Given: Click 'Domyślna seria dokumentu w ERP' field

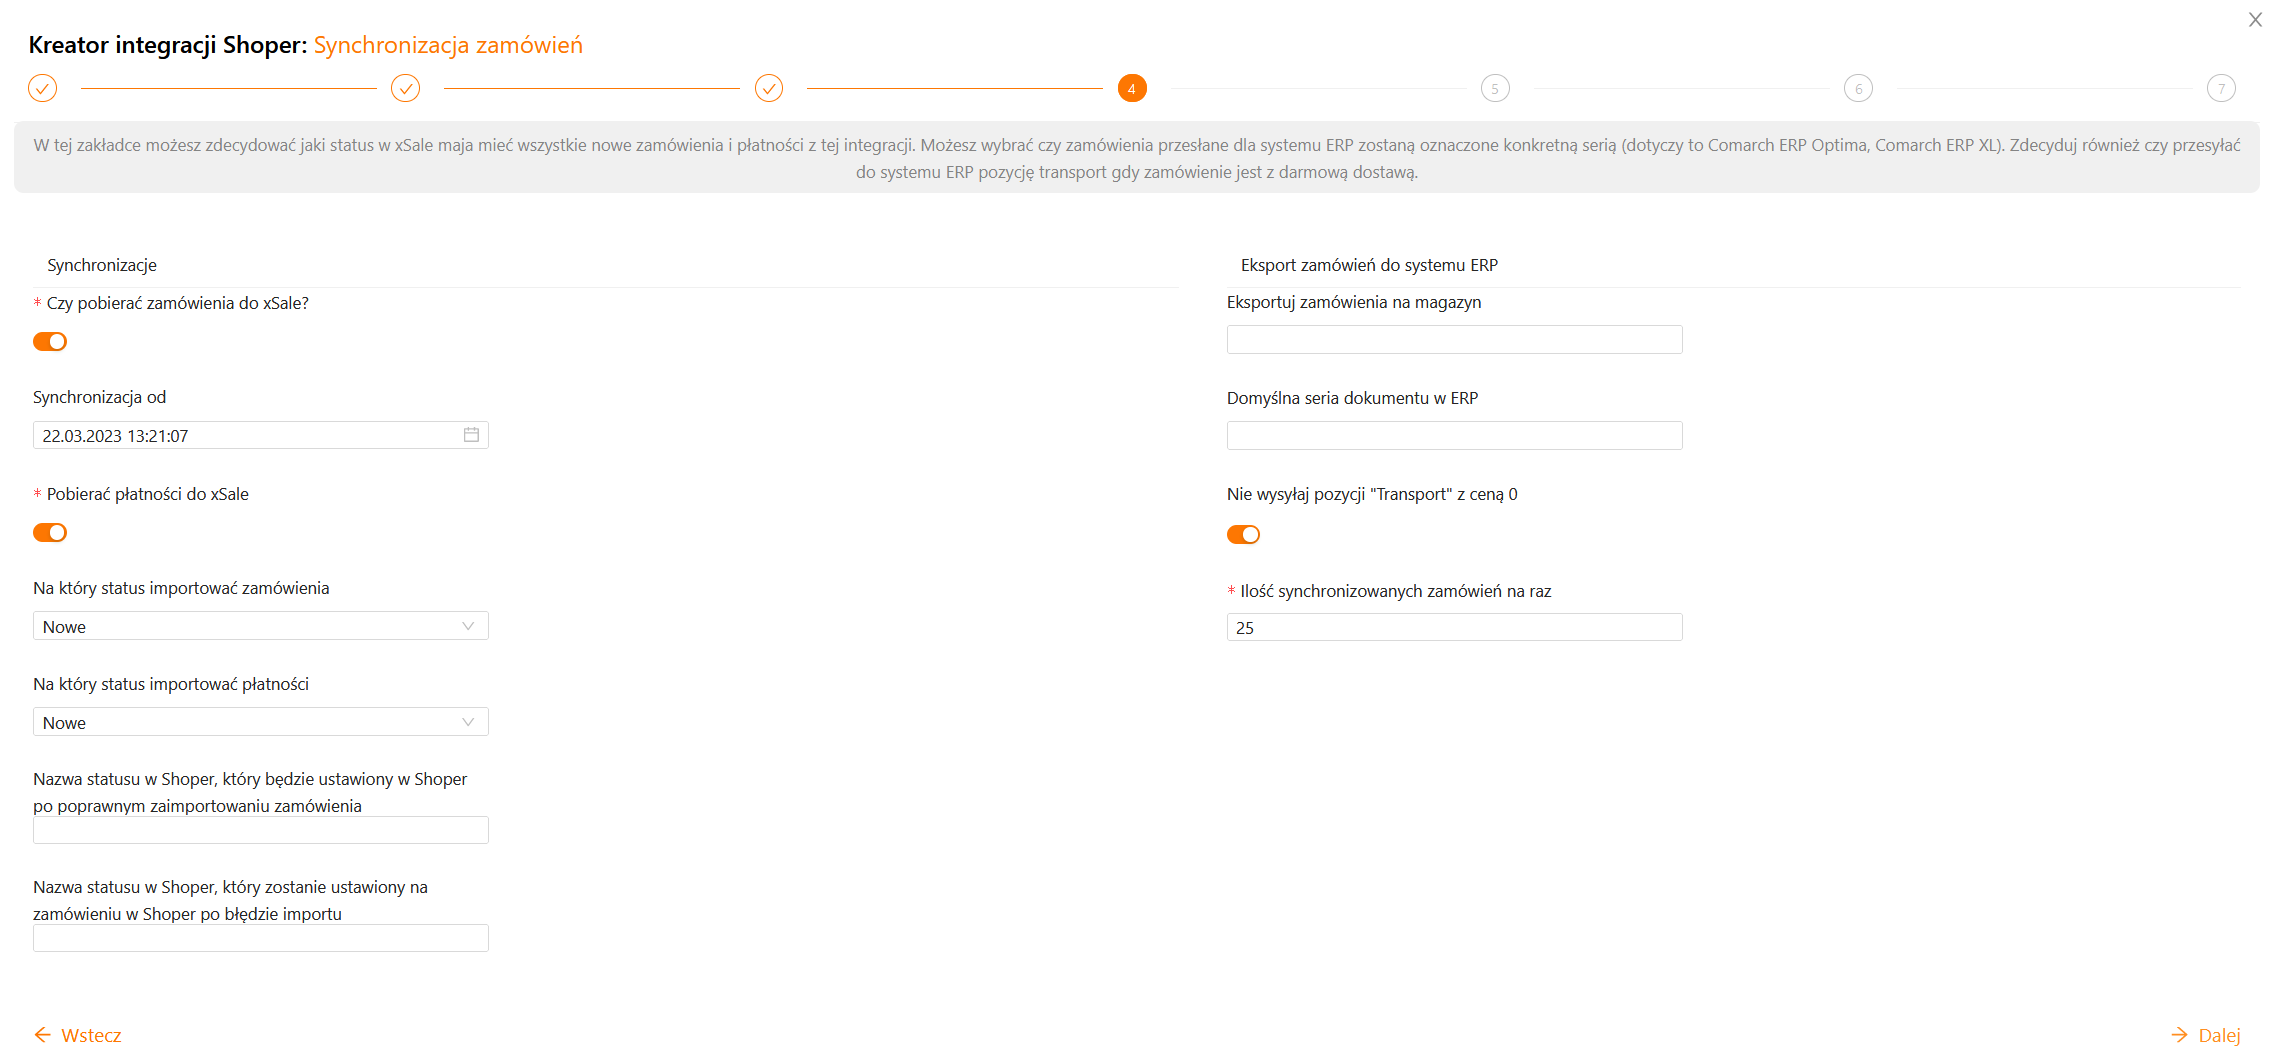Looking at the screenshot, I should click(x=1454, y=436).
